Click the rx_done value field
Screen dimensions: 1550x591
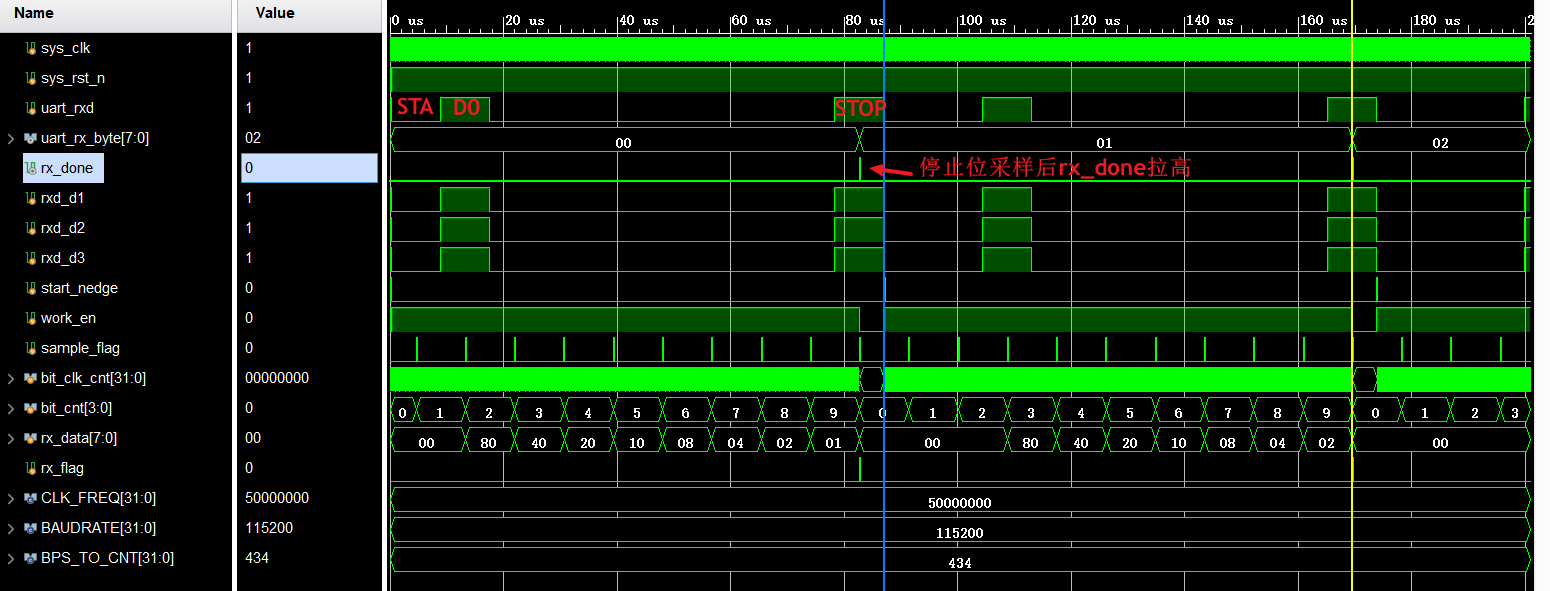click(309, 168)
